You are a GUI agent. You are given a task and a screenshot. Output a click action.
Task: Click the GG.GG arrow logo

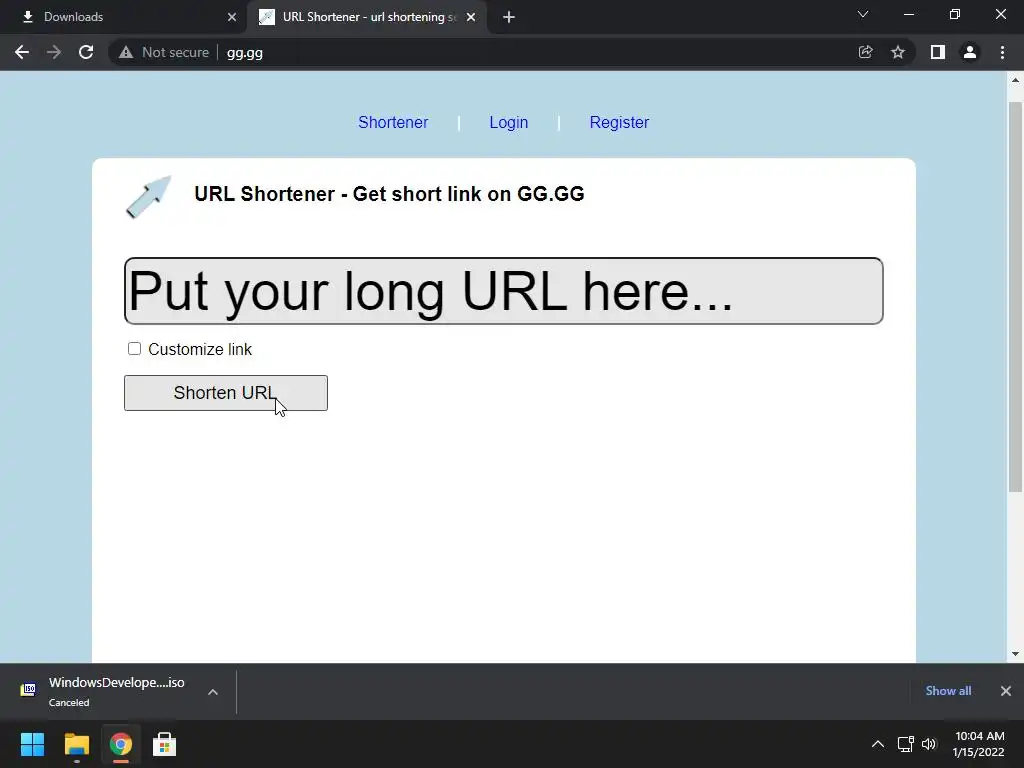(x=149, y=197)
